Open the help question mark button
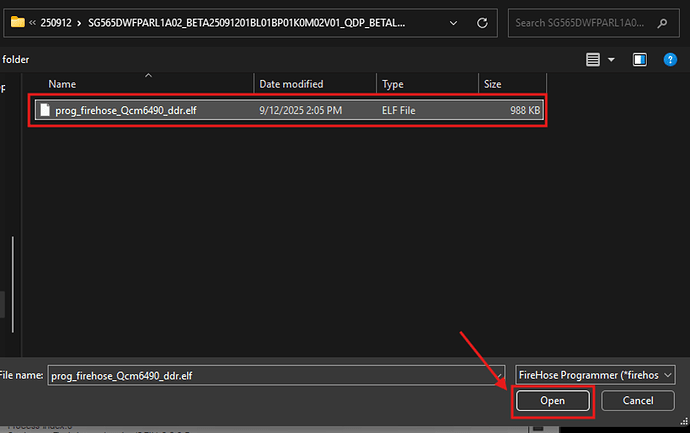Image resolution: width=690 pixels, height=433 pixels. tap(670, 59)
